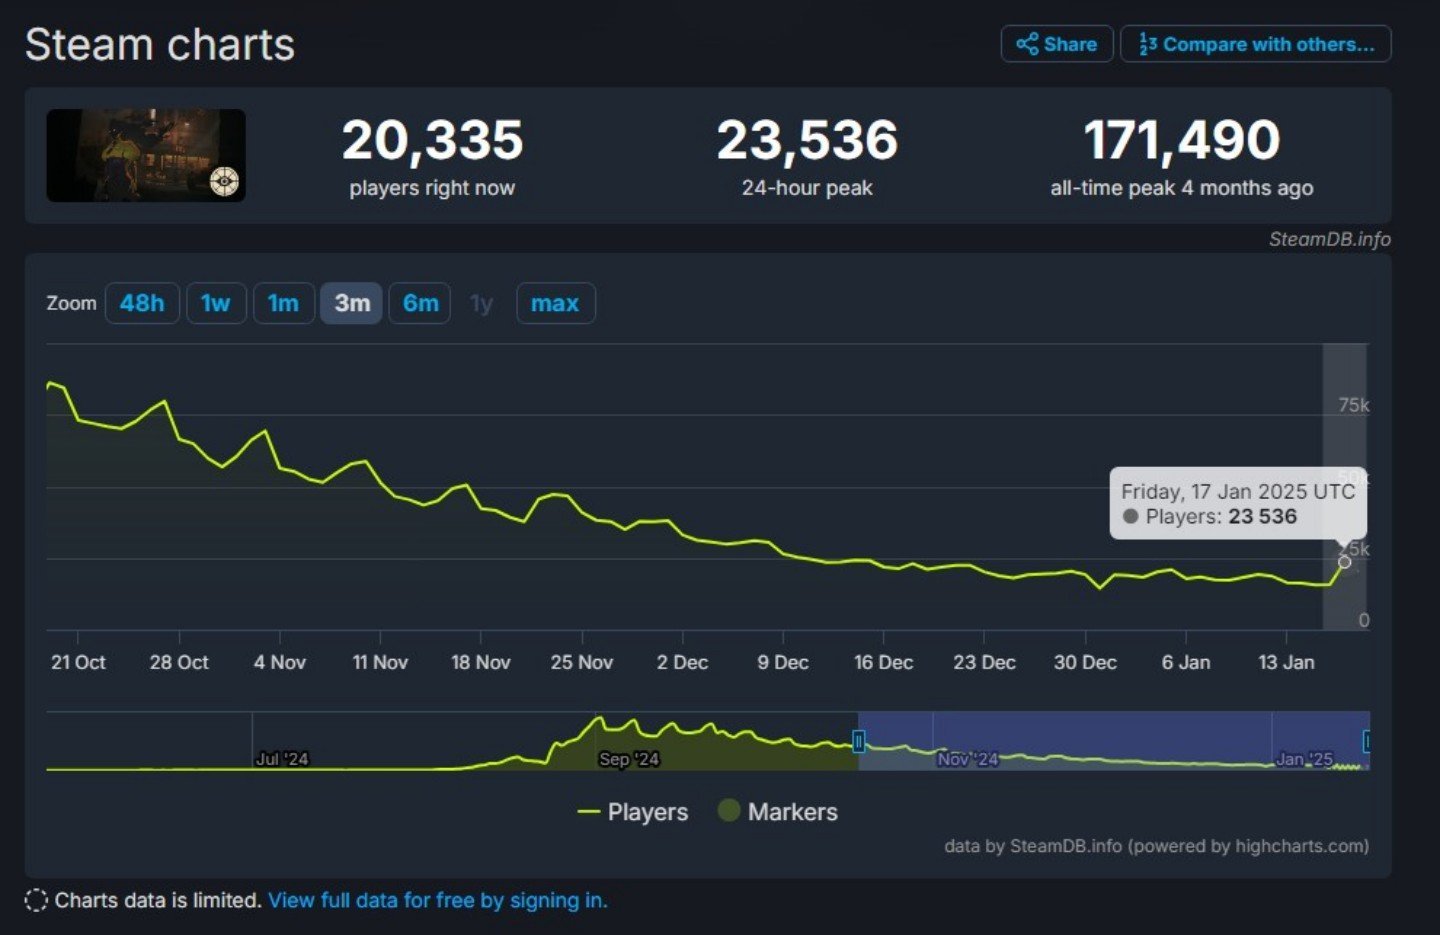The image size is (1440, 935).
Task: Click the 30 Dec axis label
Action: (1085, 662)
